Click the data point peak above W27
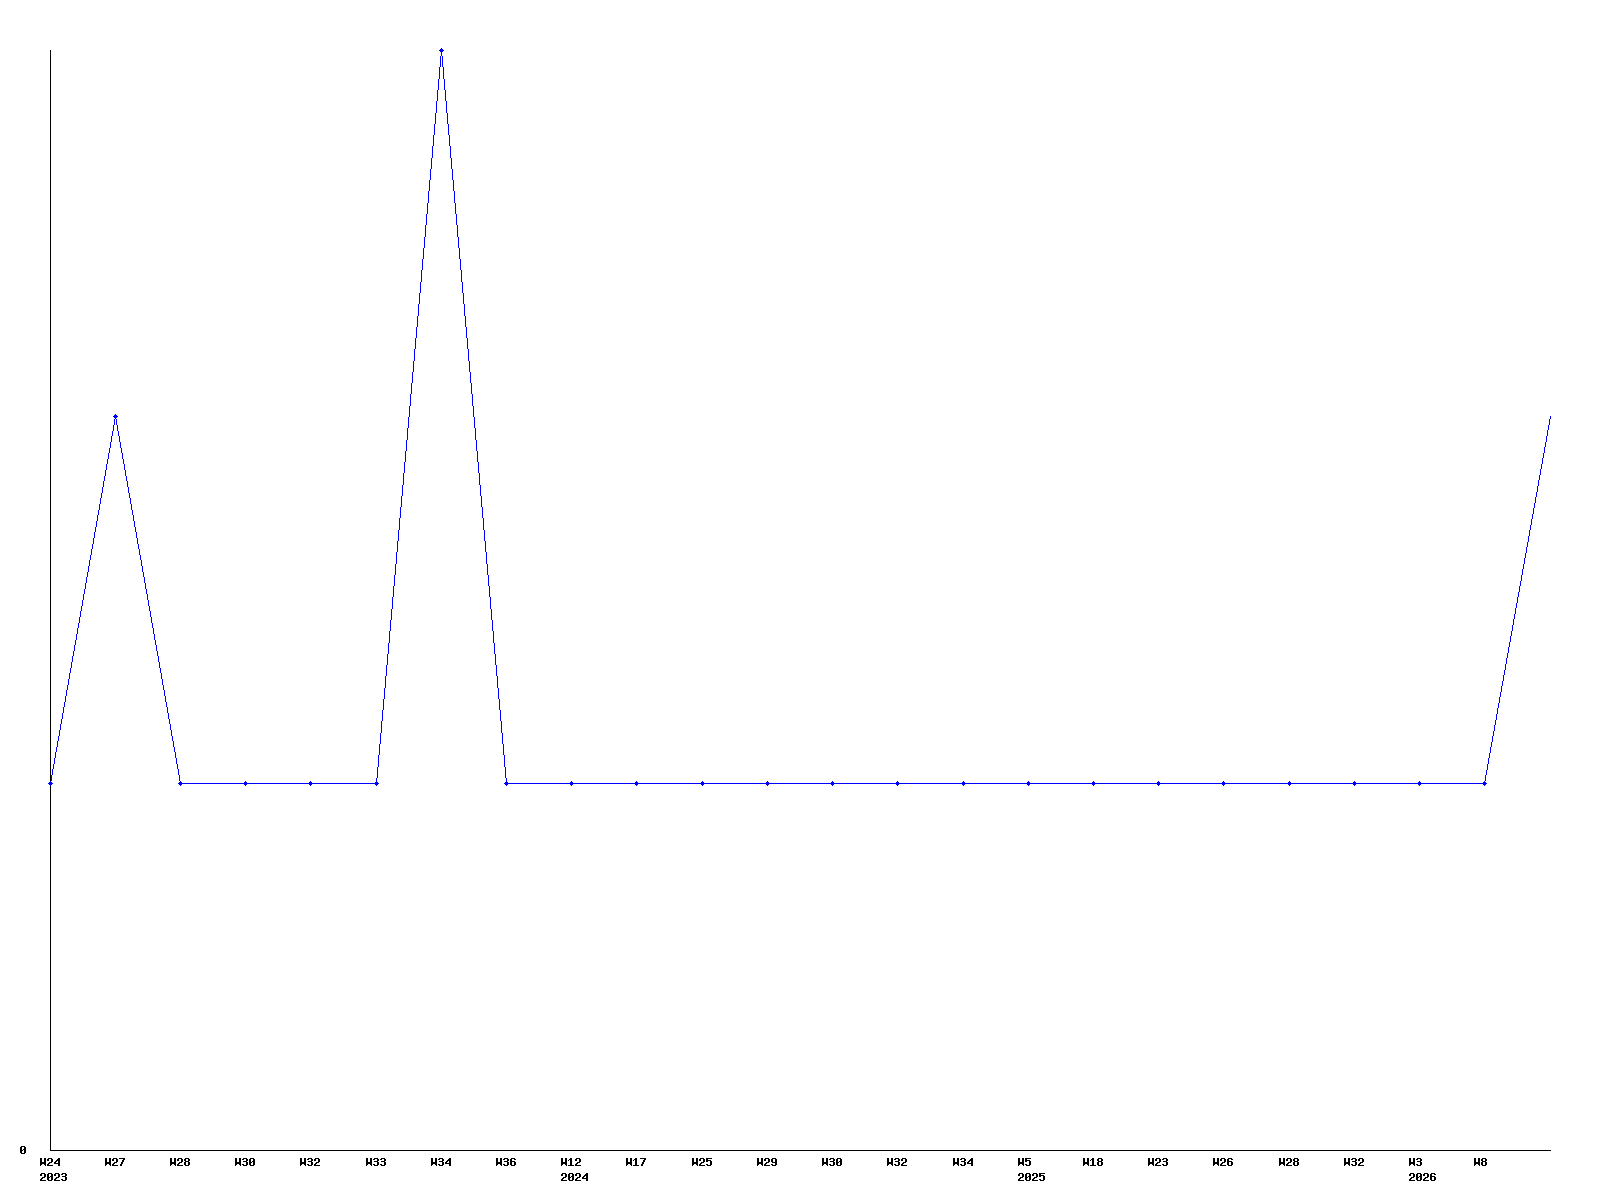 pos(115,416)
